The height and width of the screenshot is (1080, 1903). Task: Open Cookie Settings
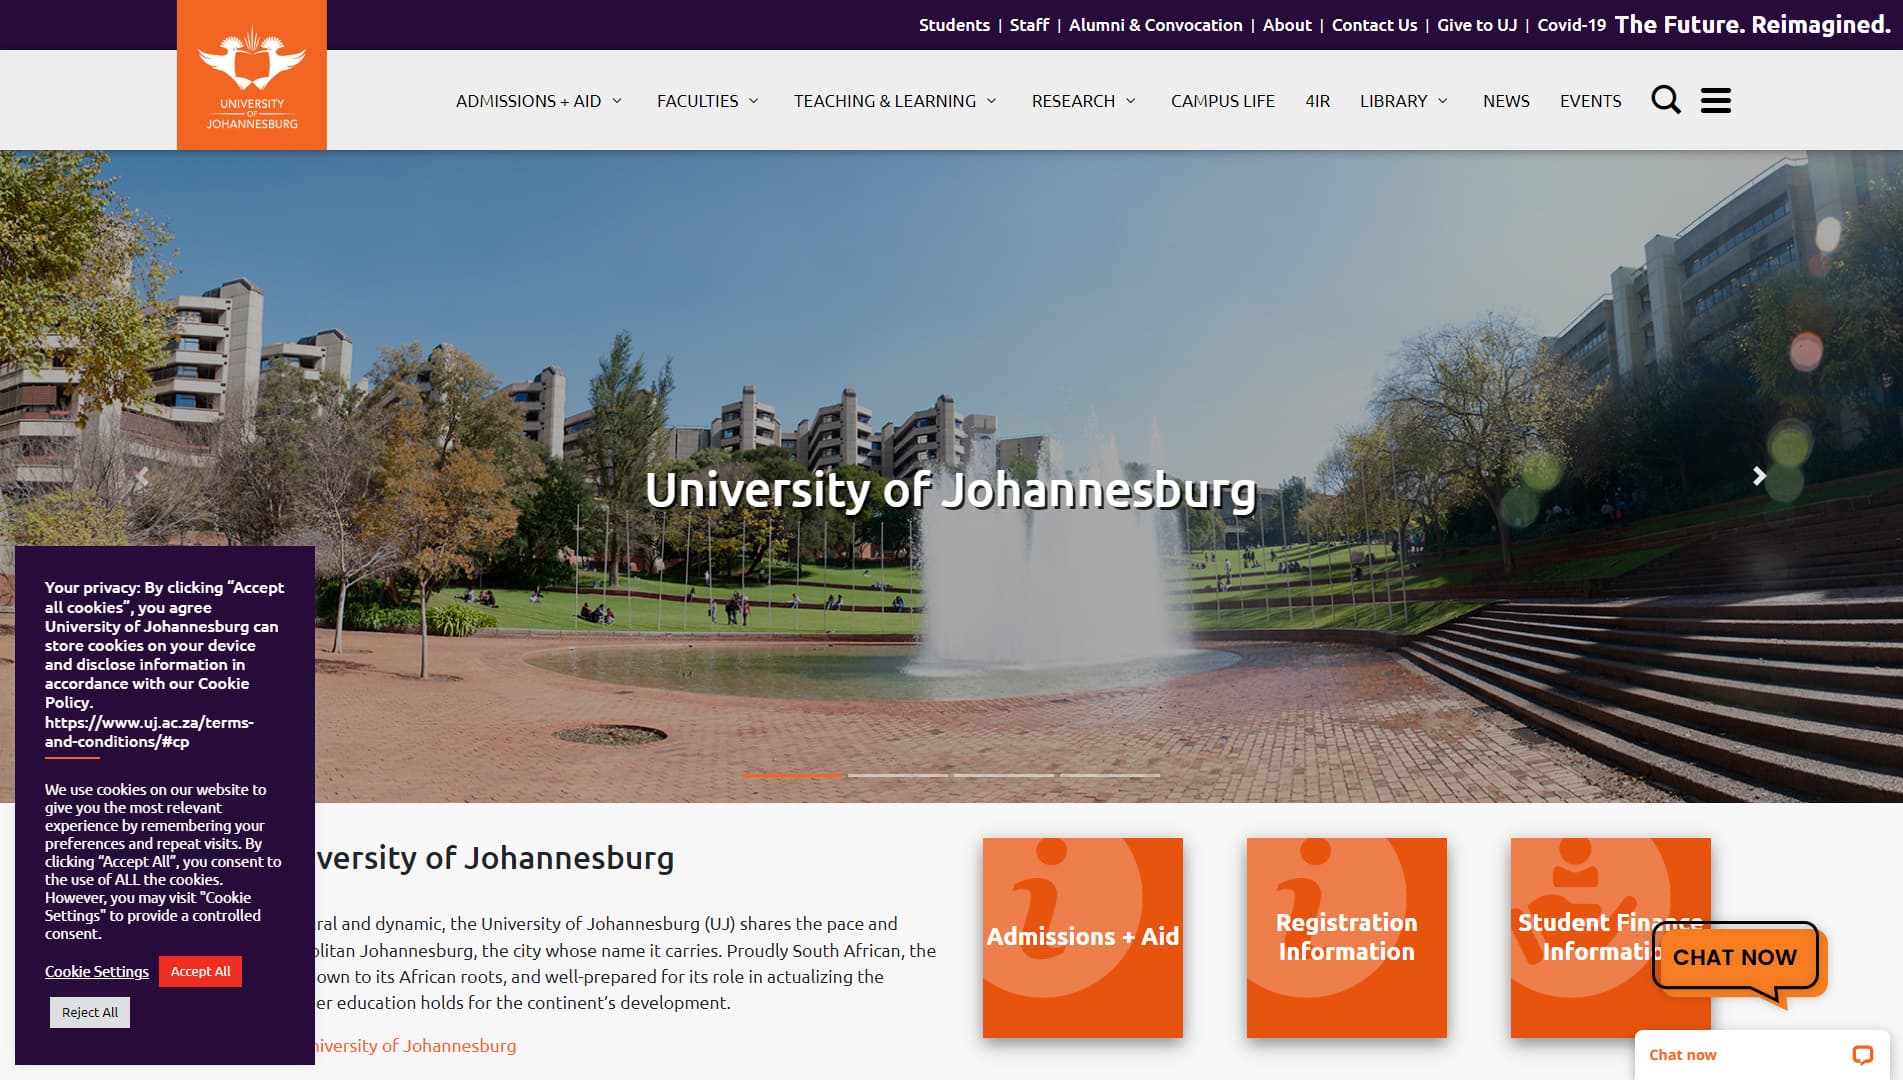pyautogui.click(x=97, y=971)
